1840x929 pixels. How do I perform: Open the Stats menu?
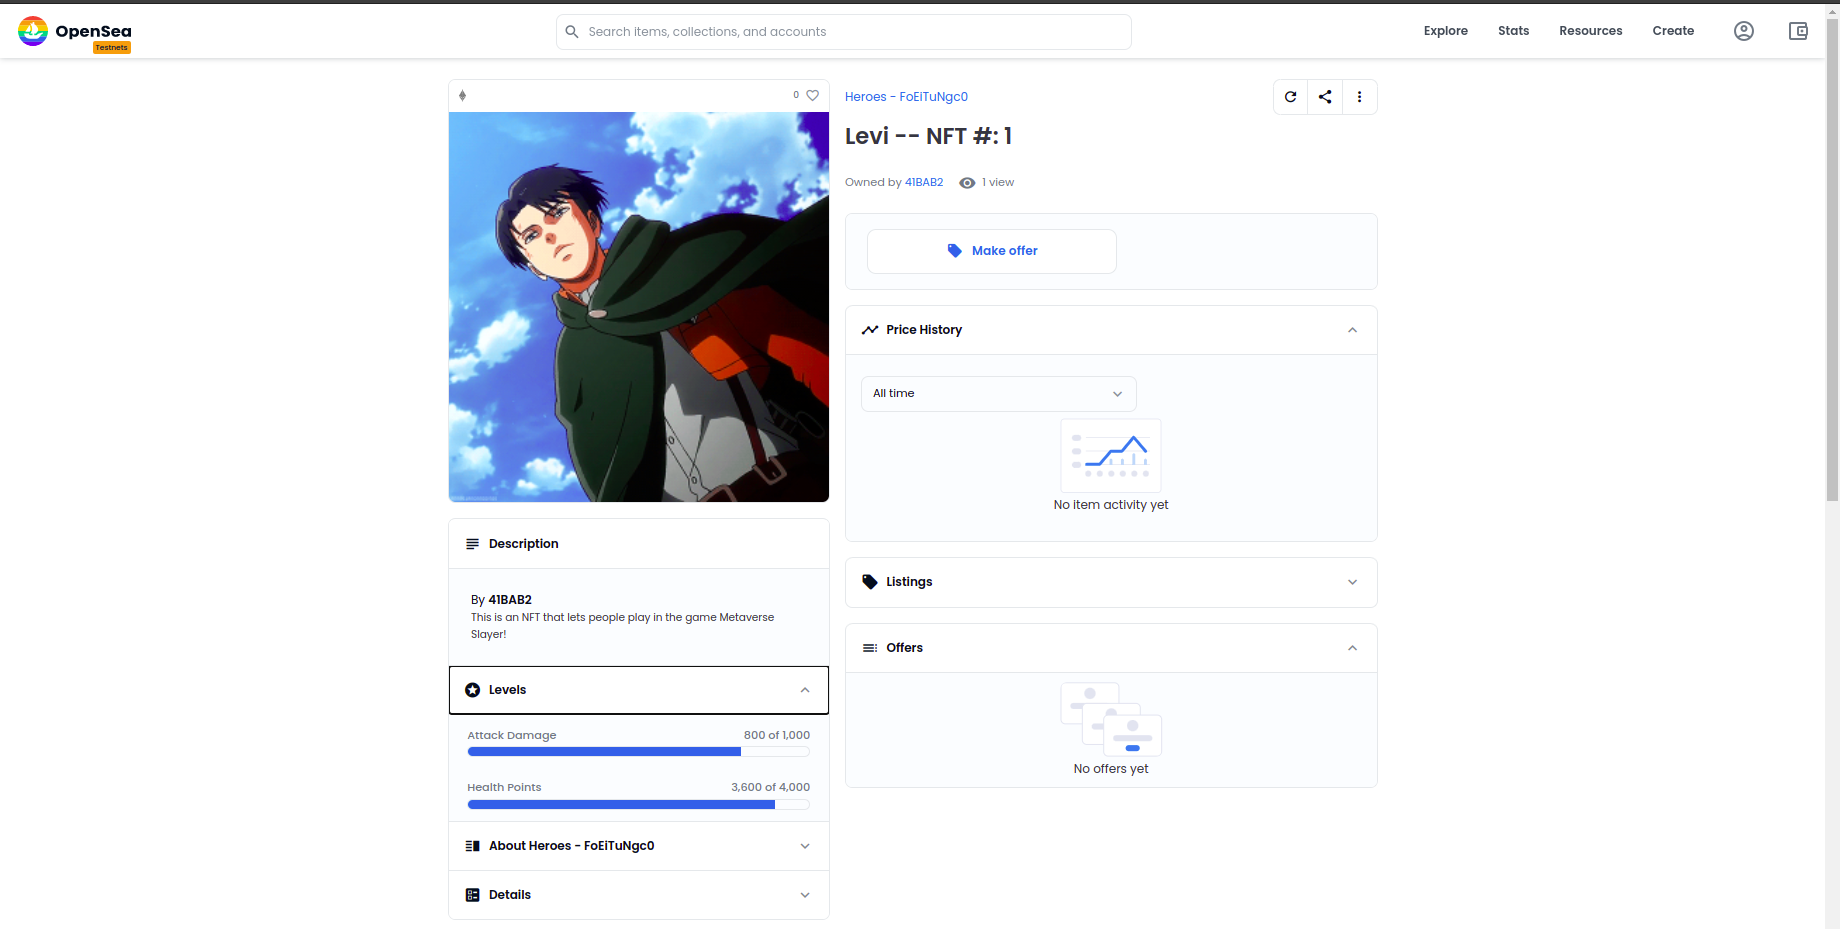click(1514, 31)
